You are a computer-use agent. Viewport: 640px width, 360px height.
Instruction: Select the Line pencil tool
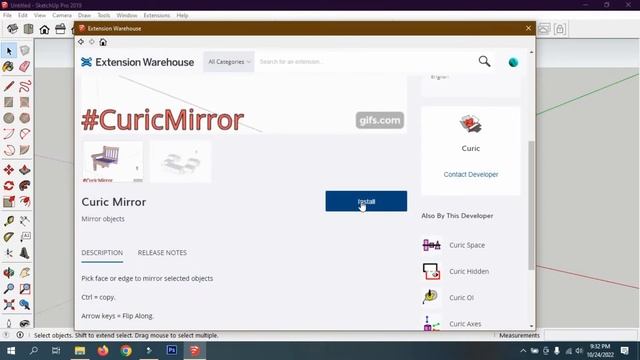(9, 86)
